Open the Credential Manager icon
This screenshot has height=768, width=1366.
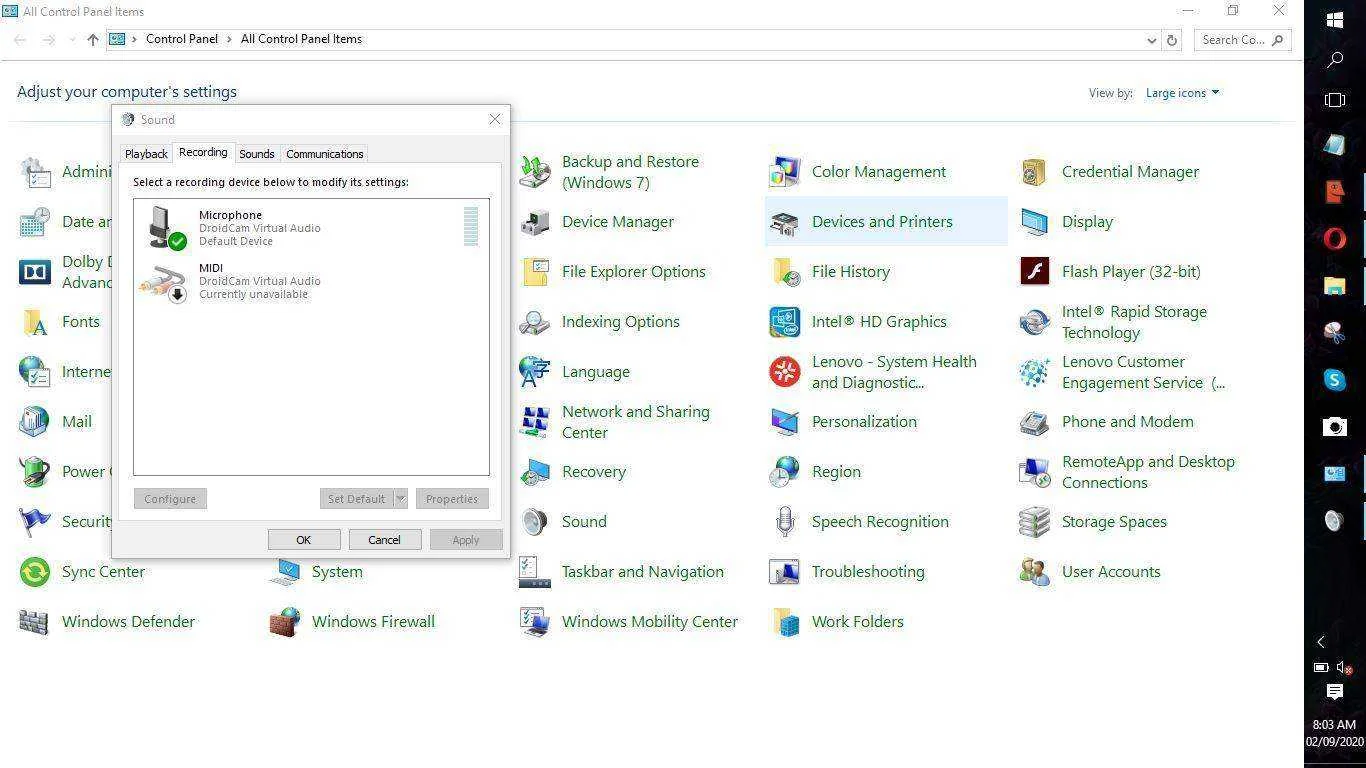pos(1035,172)
